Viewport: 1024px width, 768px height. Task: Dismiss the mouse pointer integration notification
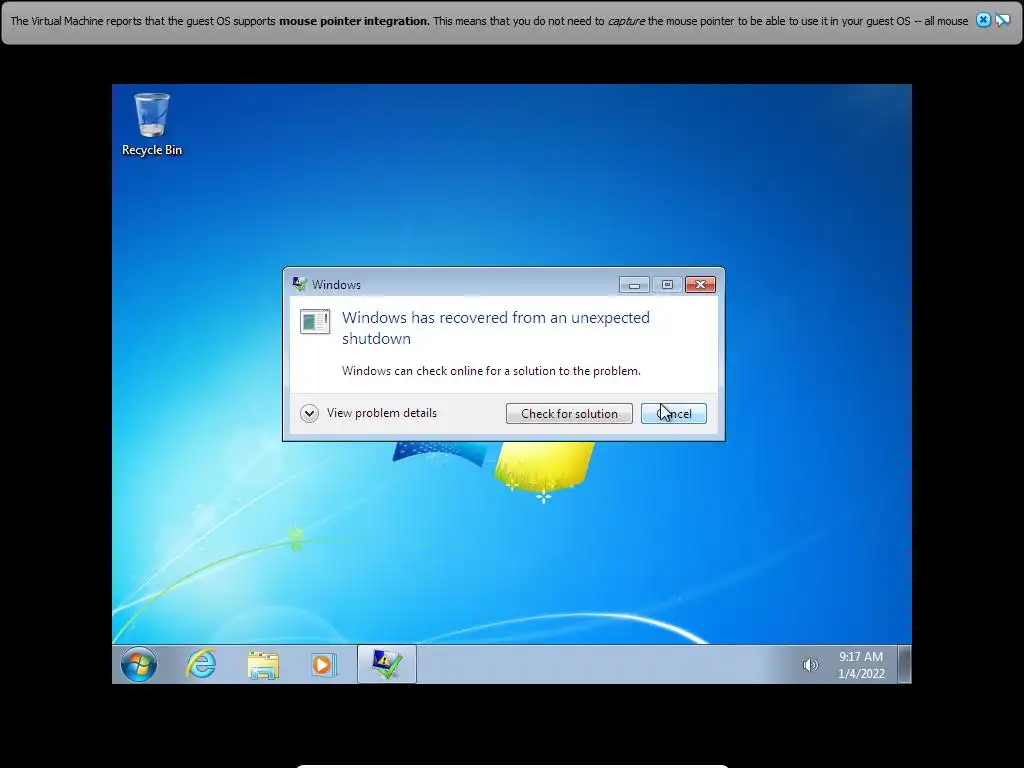pos(982,20)
